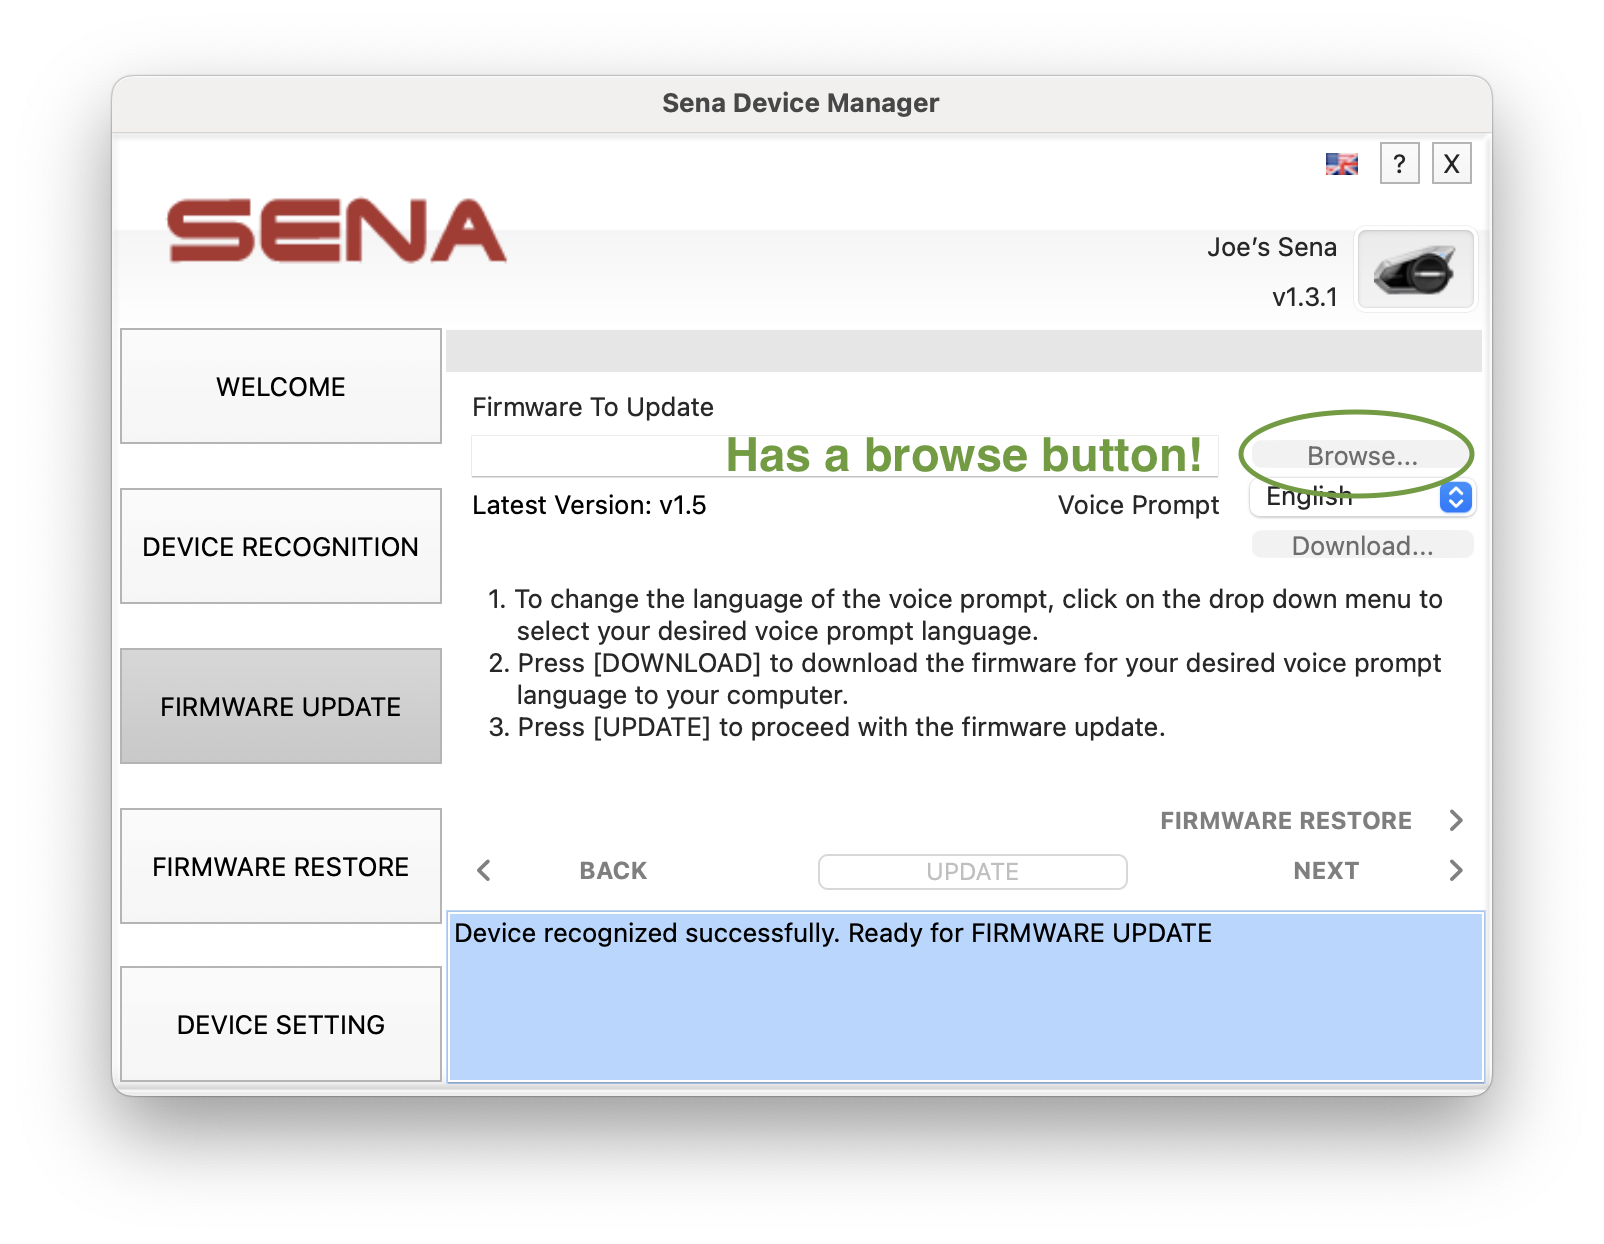Image resolution: width=1604 pixels, height=1244 pixels.
Task: Click the SENA logo
Action: pyautogui.click(x=337, y=231)
